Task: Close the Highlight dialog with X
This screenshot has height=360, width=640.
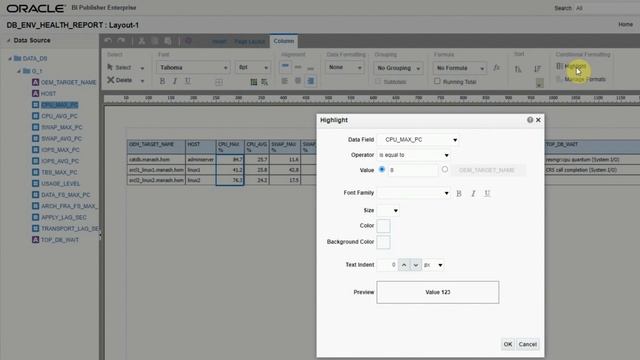Action: click(x=538, y=120)
